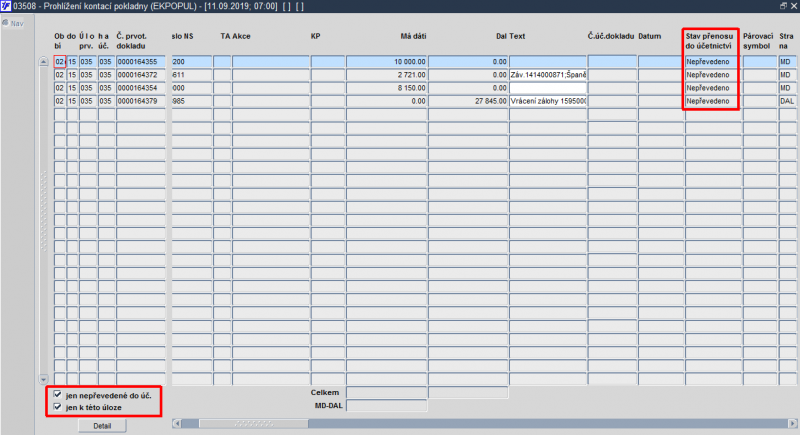Click the horizontal scrollbar thumb
This screenshot has height=435, width=800.
tap(254, 423)
